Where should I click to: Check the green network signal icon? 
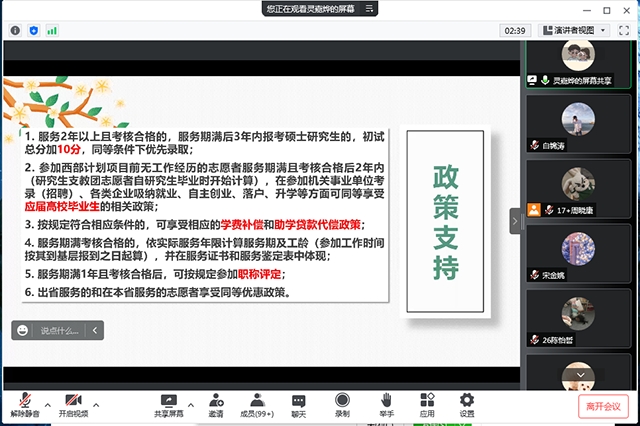point(52,31)
